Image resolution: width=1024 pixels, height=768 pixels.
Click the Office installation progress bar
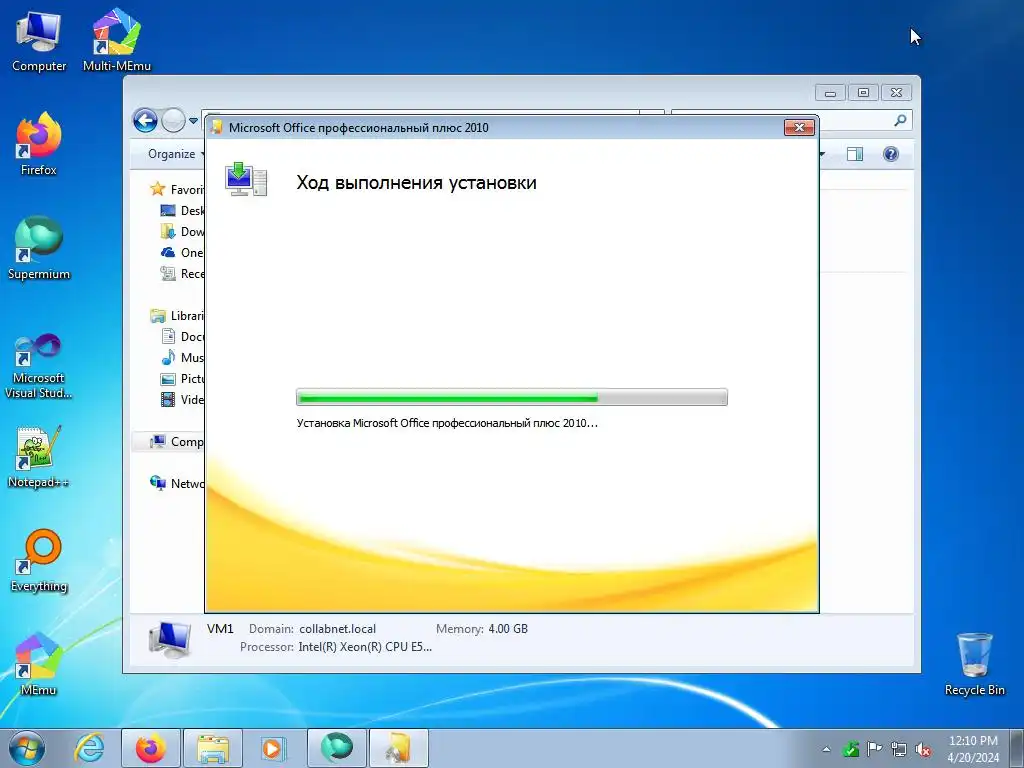coord(512,397)
